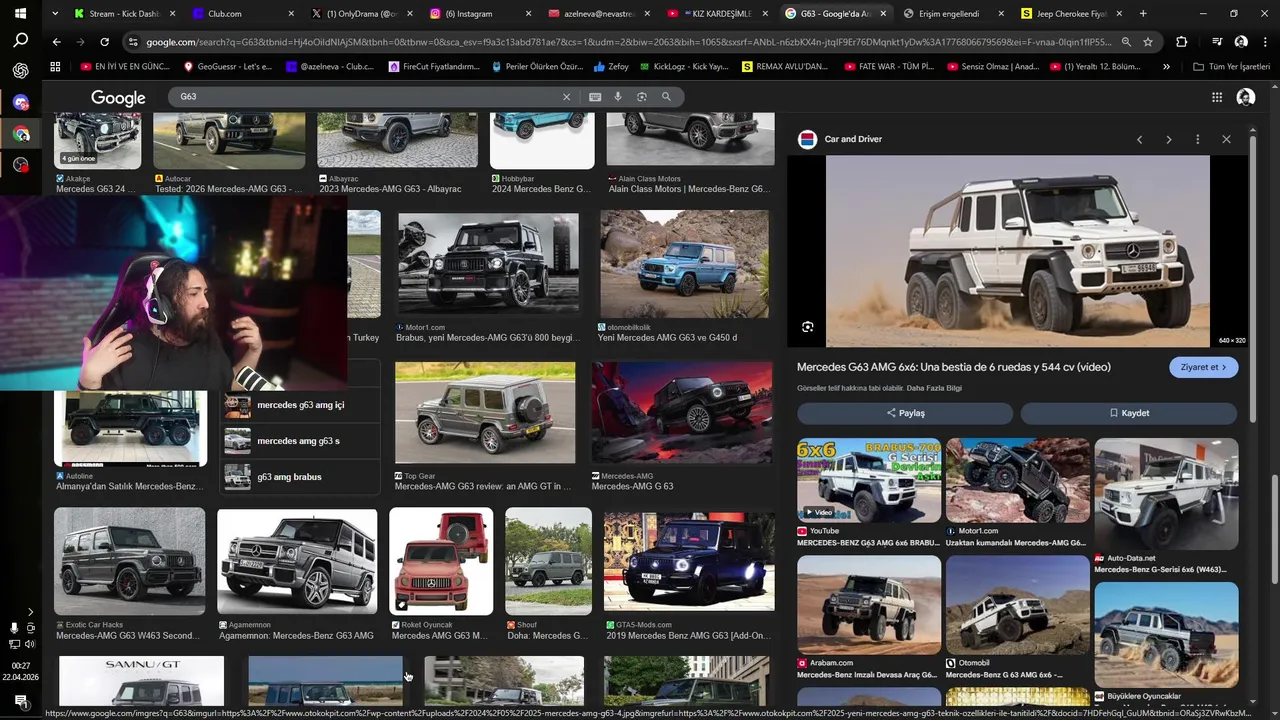The height and width of the screenshot is (720, 1280).
Task: Zoom control icon in address bar
Action: pyautogui.click(x=1126, y=42)
